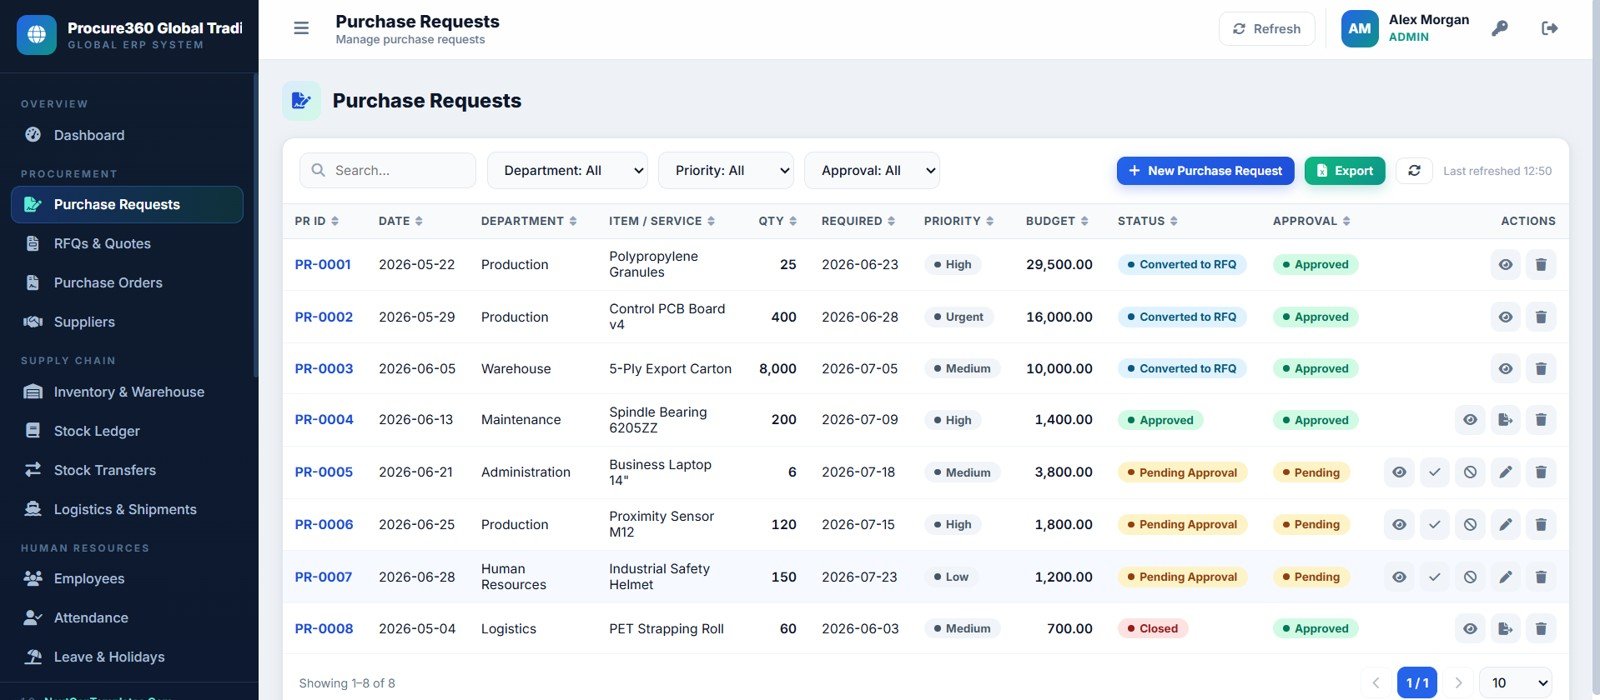Open Suppliers in sidebar

point(127,322)
